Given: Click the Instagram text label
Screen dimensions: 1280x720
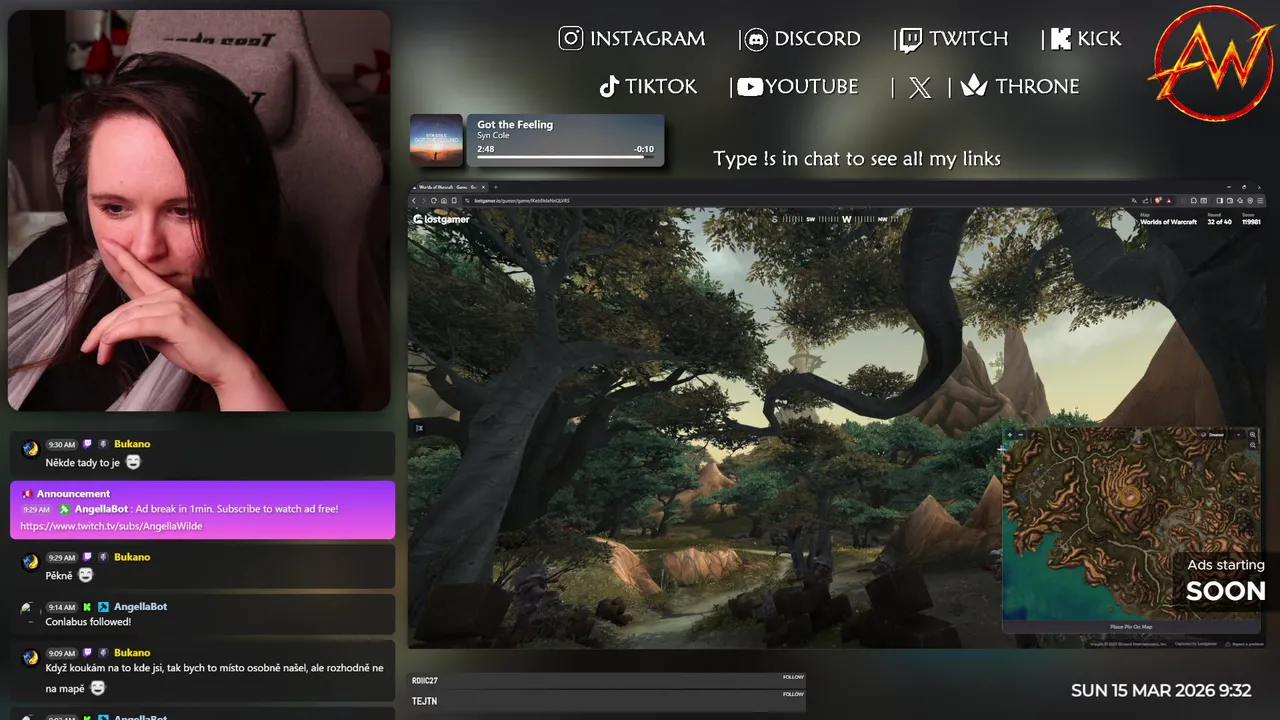Looking at the screenshot, I should tap(647, 39).
